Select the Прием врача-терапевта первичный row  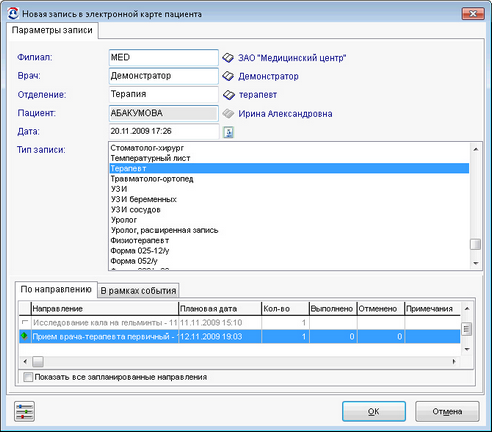pos(240,336)
